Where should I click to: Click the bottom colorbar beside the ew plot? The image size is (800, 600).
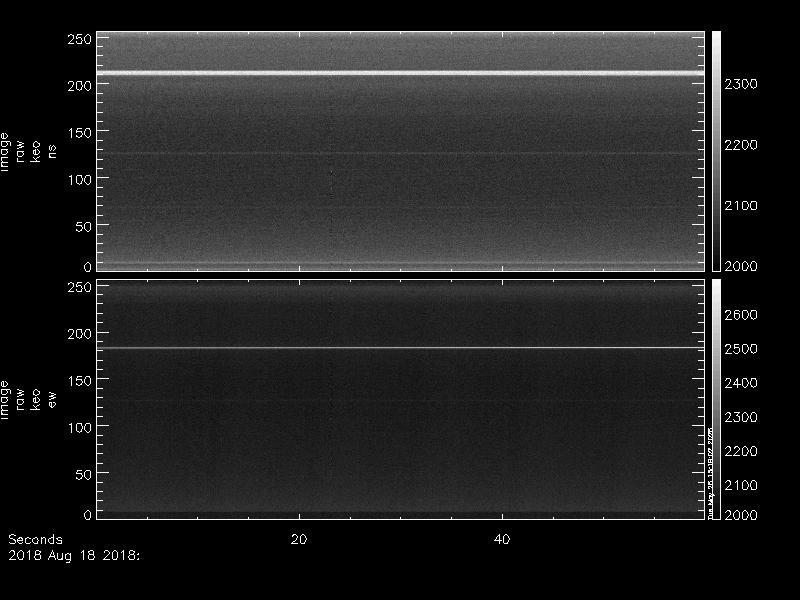pyautogui.click(x=716, y=399)
